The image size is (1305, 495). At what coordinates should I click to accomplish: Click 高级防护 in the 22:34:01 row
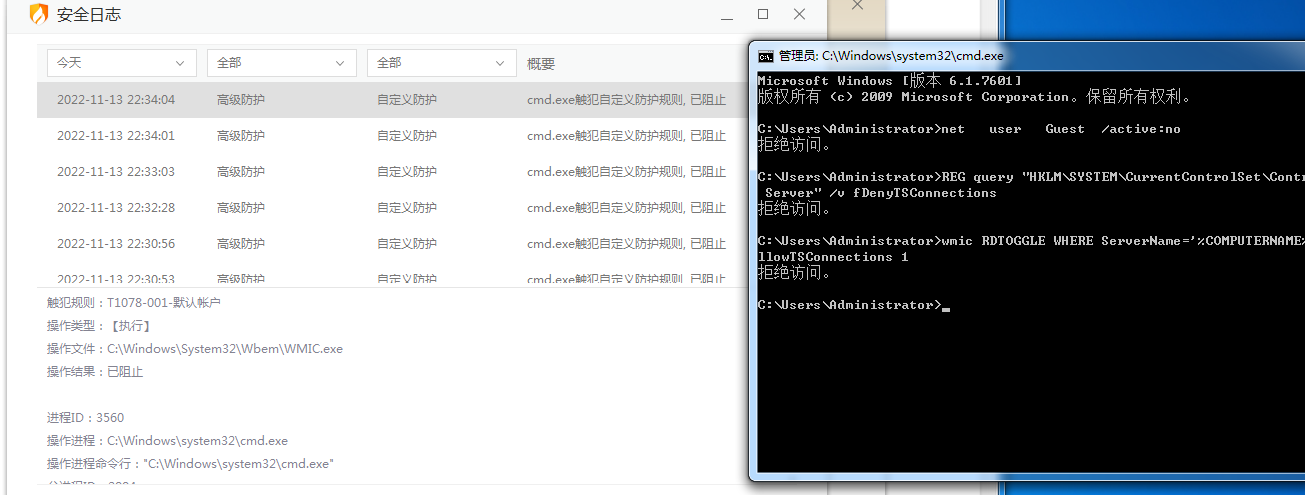pyautogui.click(x=241, y=136)
